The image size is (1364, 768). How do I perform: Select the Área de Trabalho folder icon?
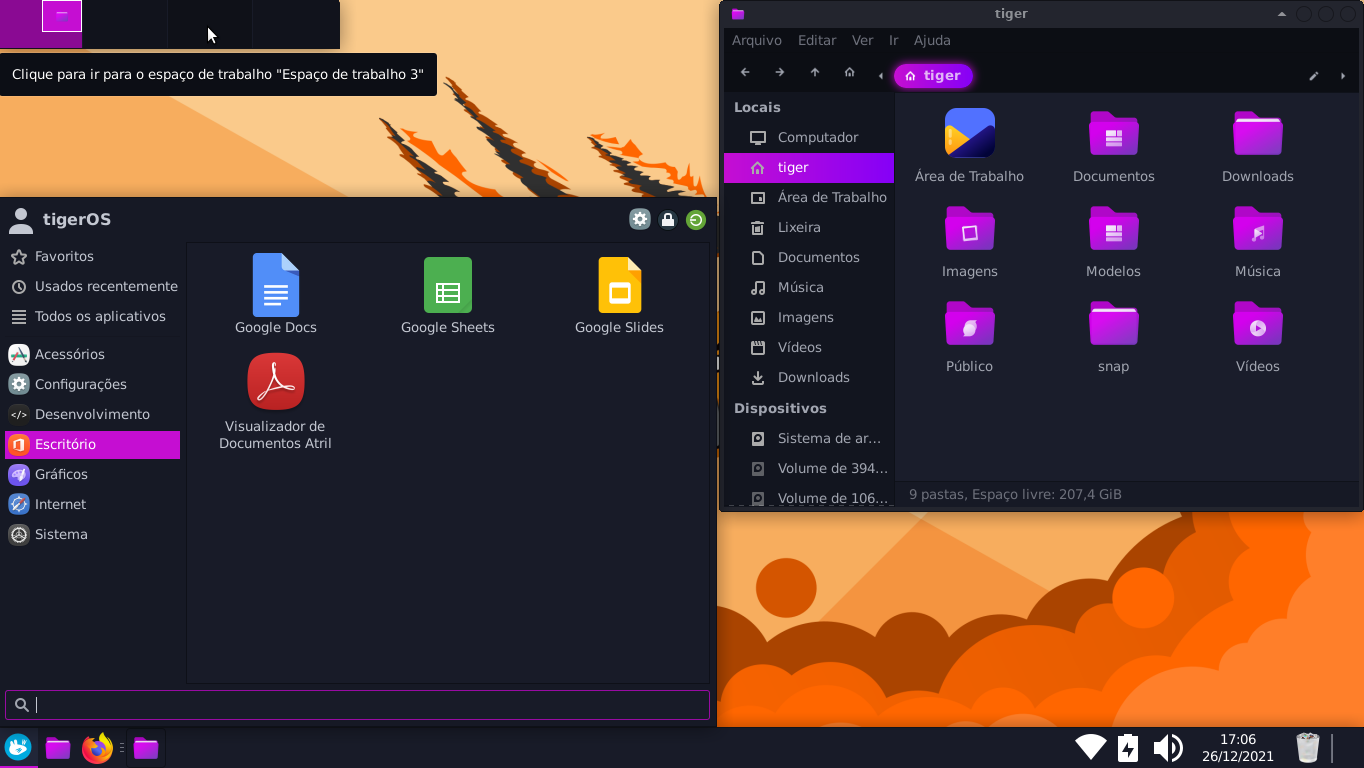pyautogui.click(x=969, y=133)
